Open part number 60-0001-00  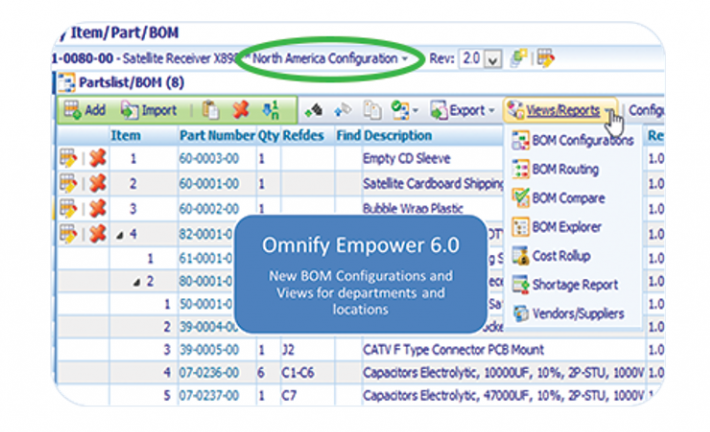209,184
